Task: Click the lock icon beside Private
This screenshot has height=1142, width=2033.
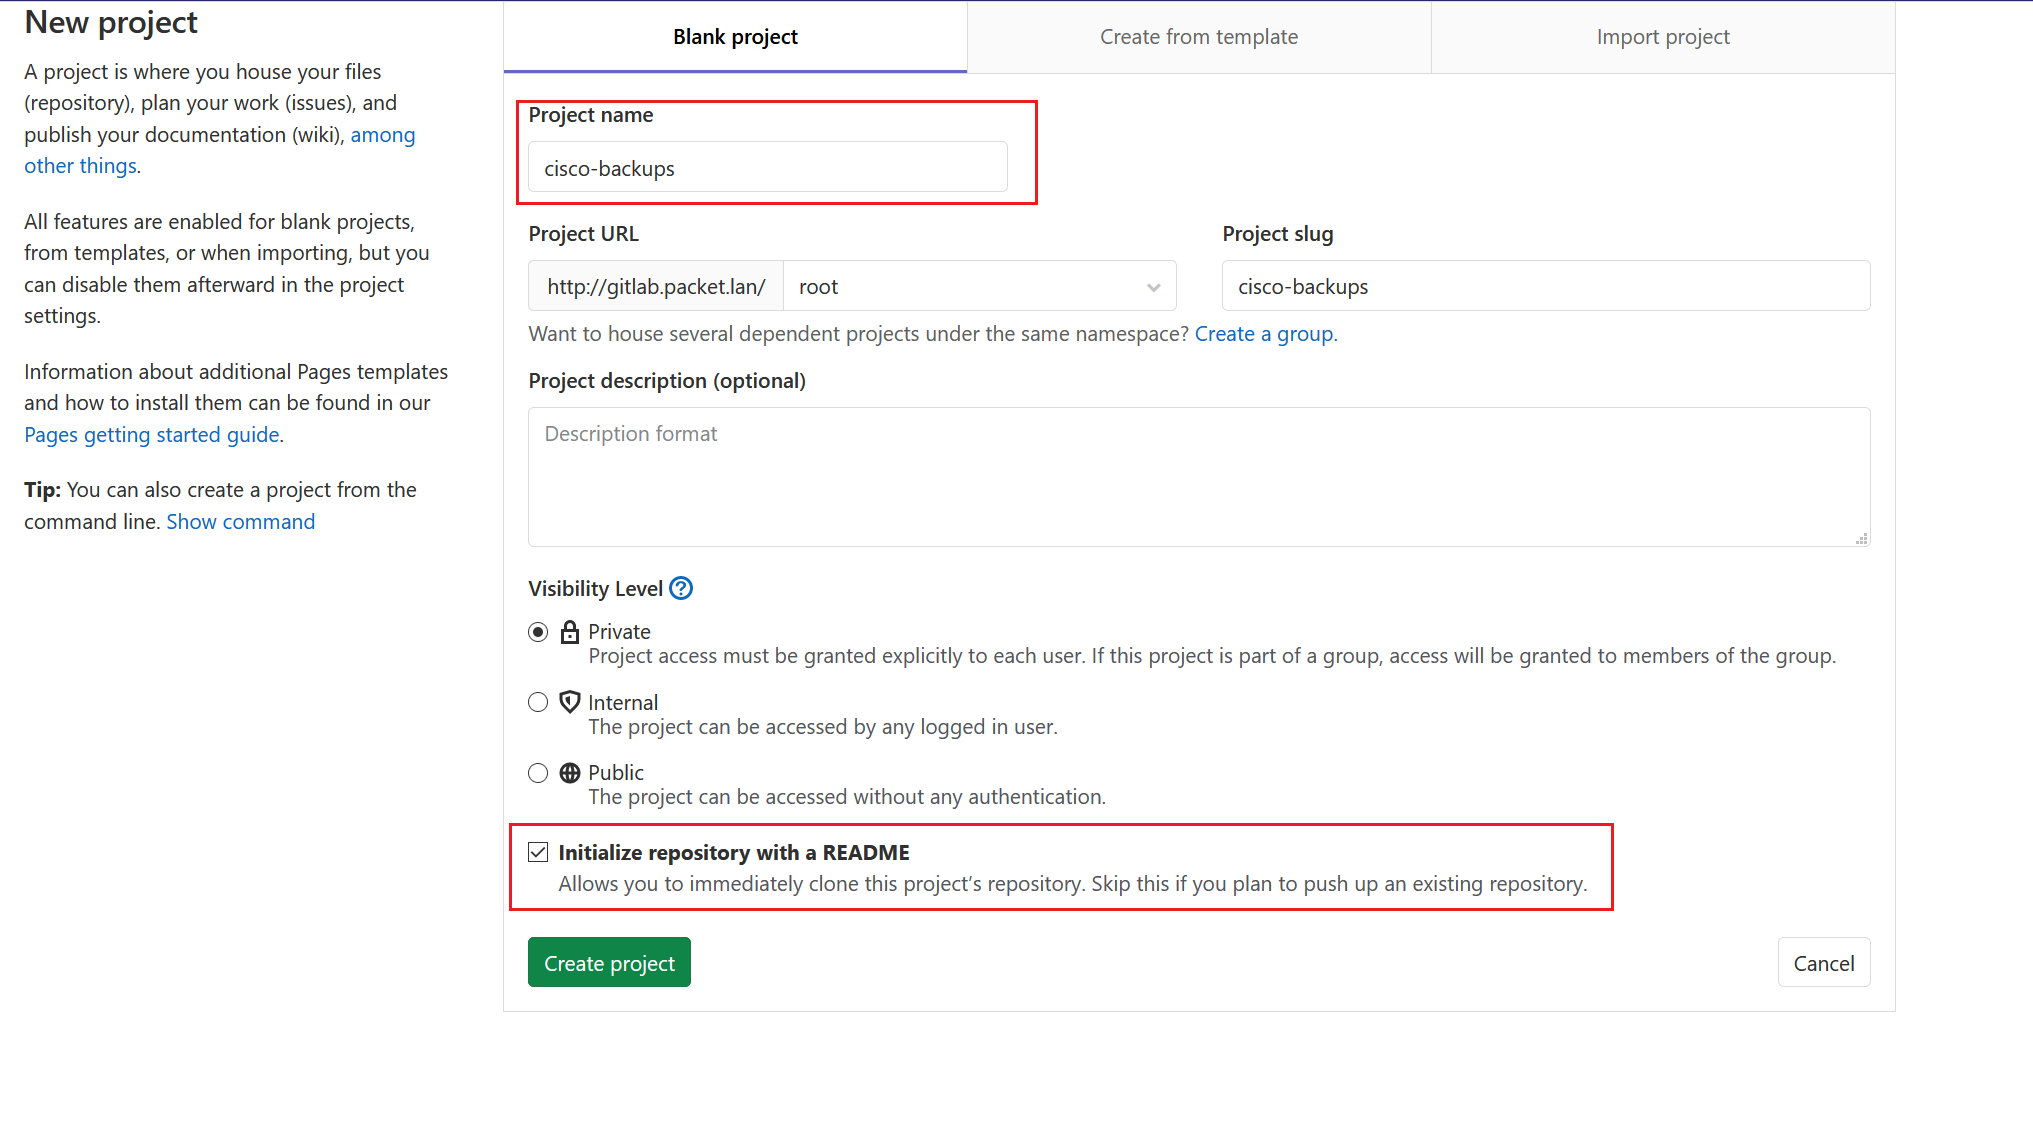Action: tap(570, 632)
